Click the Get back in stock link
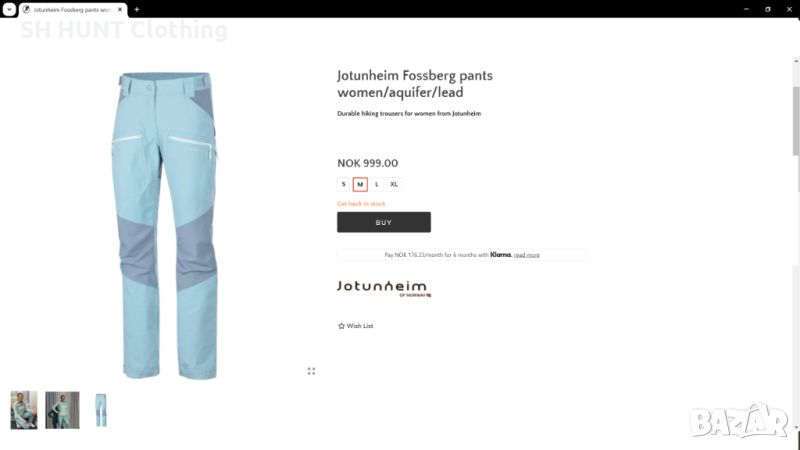This screenshot has height=450, width=800. (x=361, y=204)
